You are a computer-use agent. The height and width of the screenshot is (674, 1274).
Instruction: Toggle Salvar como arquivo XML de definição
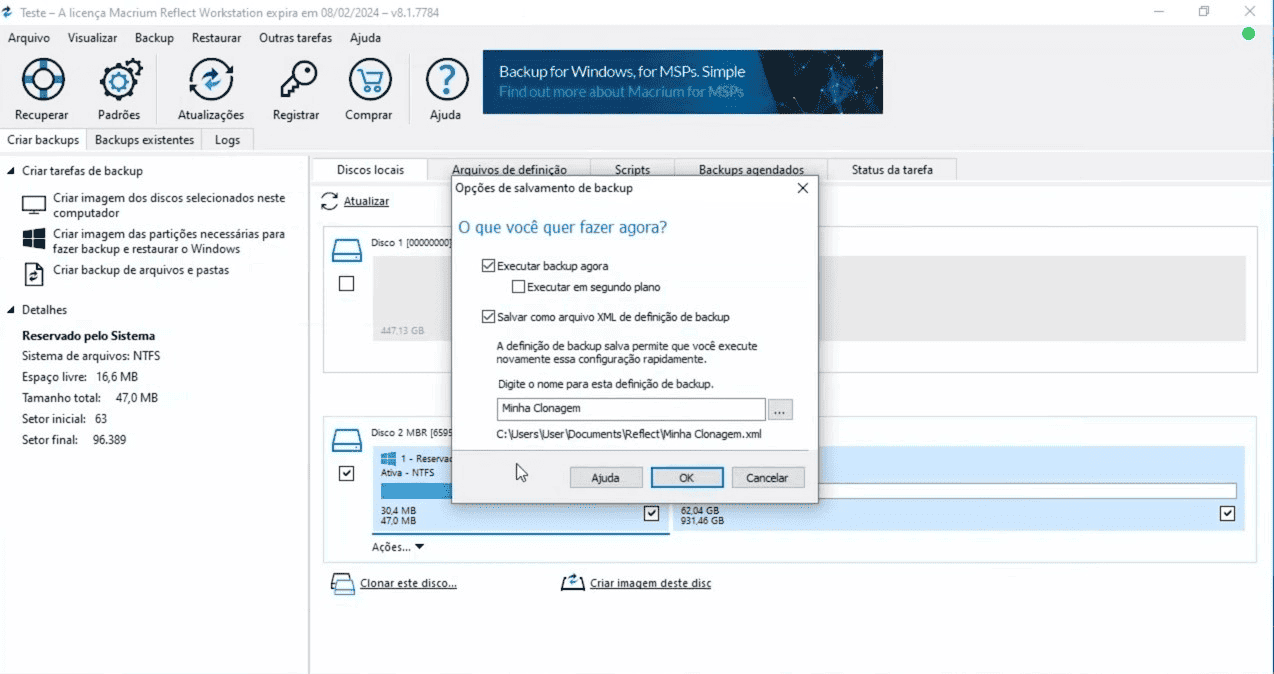point(488,317)
